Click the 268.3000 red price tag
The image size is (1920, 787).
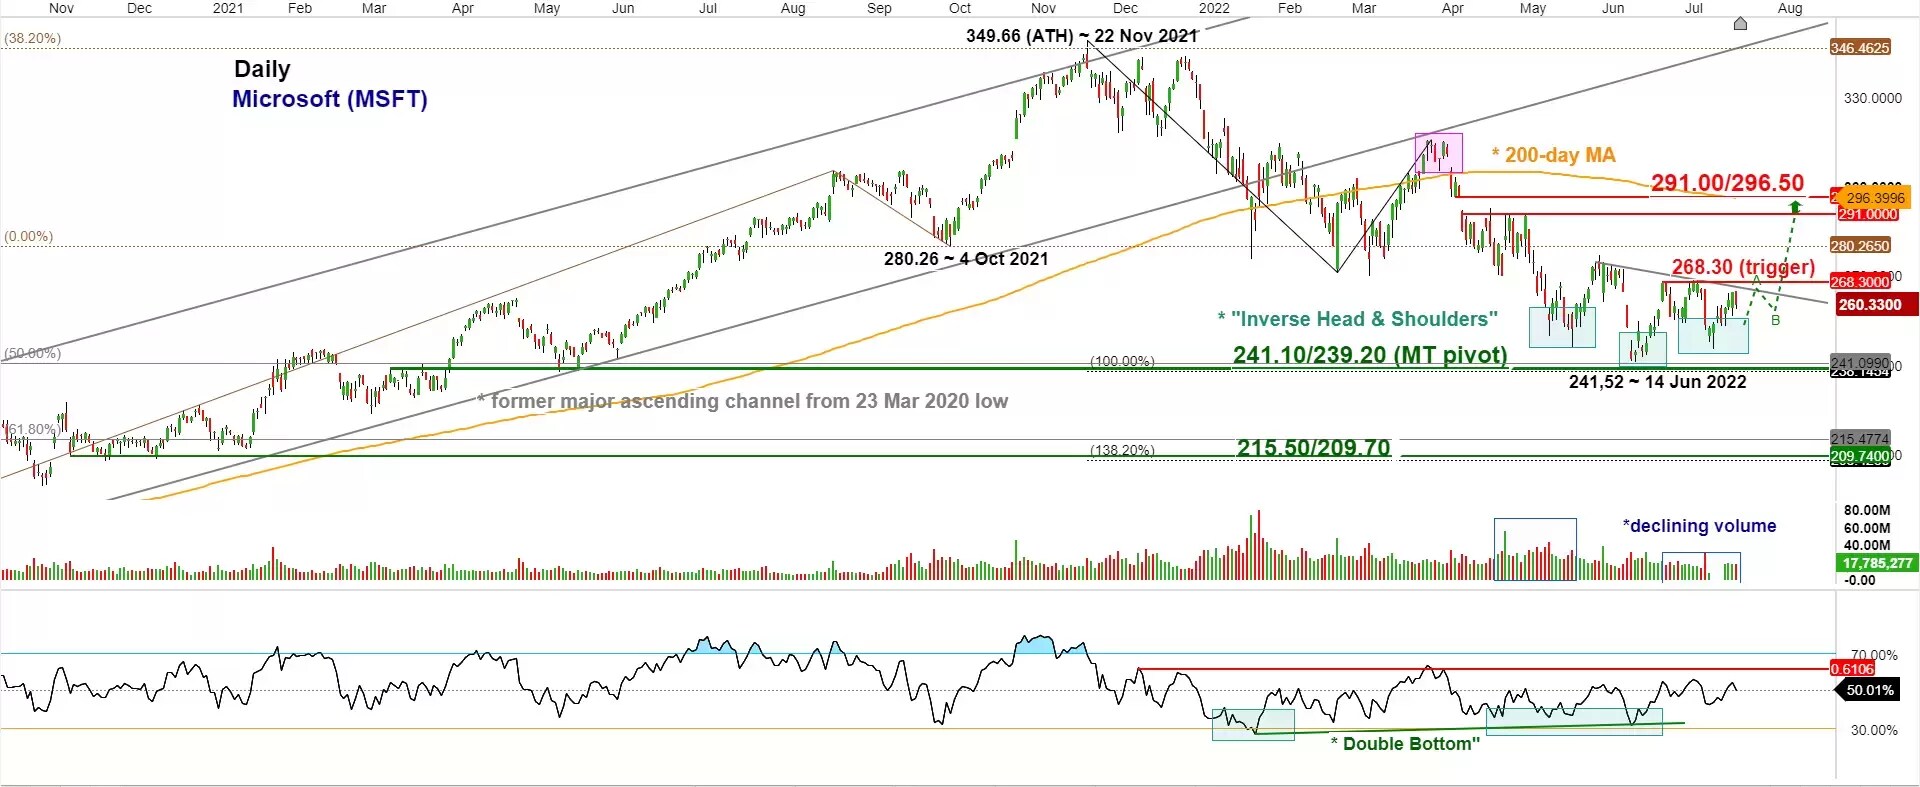pyautogui.click(x=1860, y=282)
